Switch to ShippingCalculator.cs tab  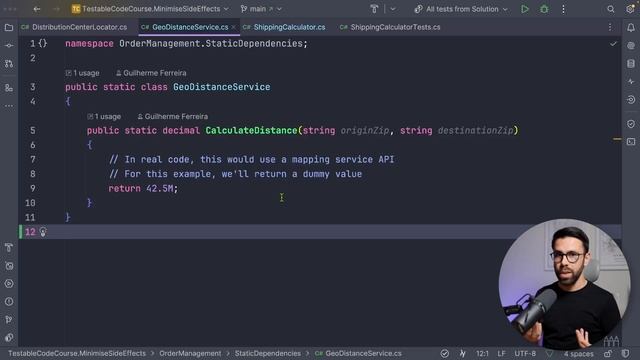point(284,27)
